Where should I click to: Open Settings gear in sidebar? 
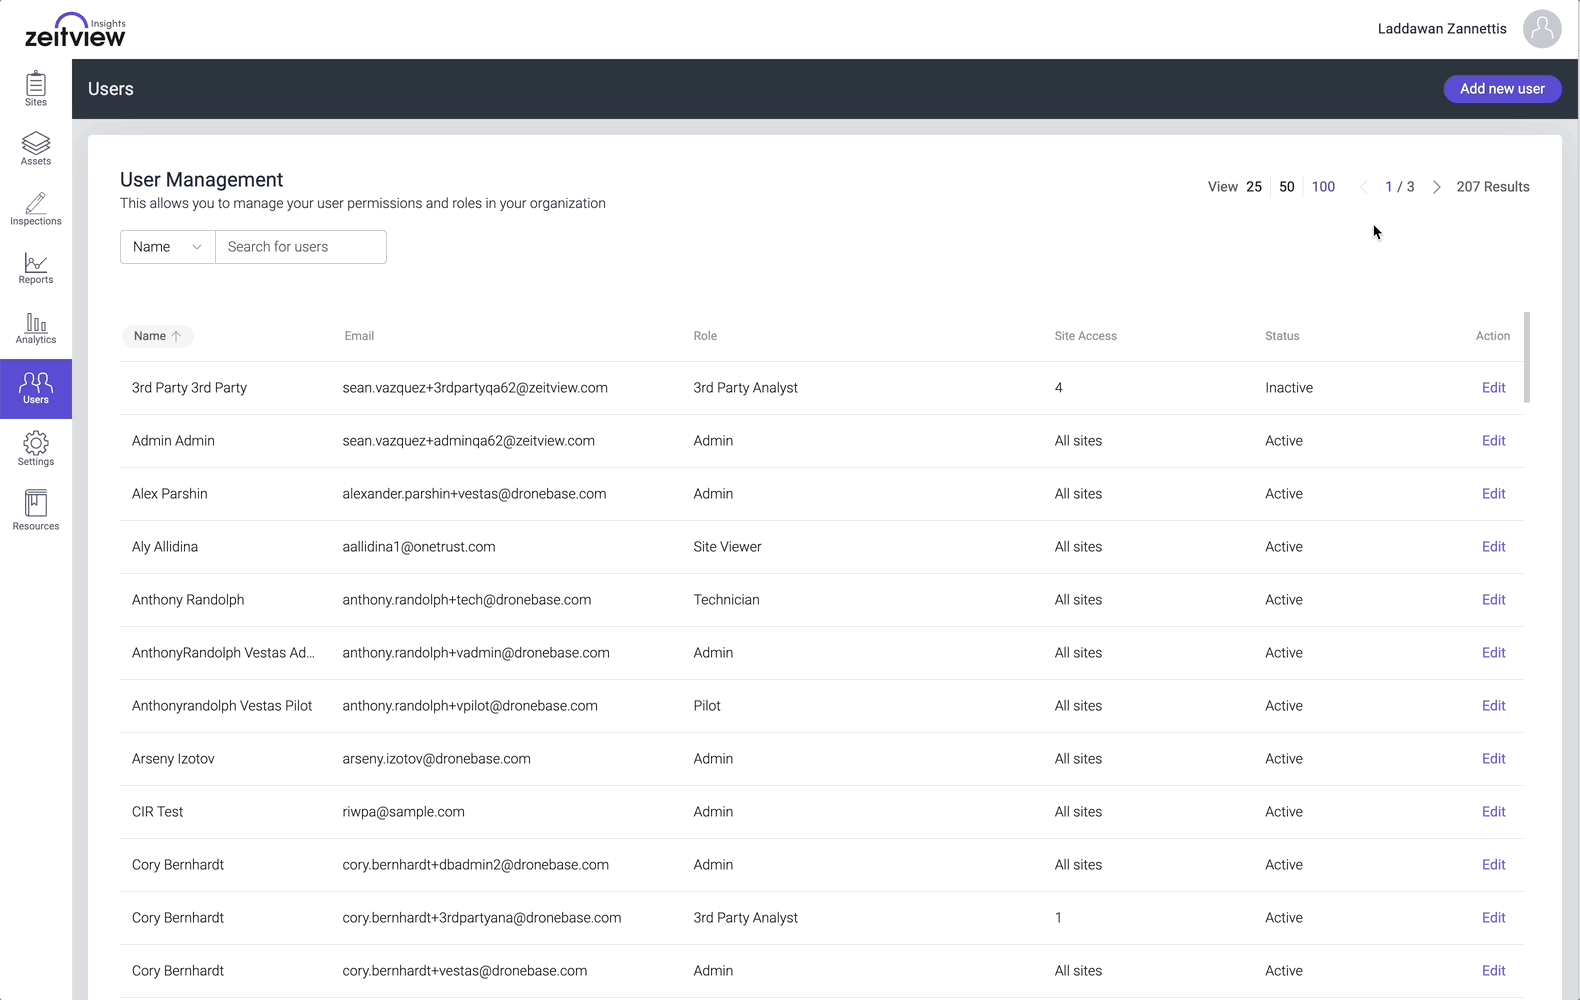(36, 449)
